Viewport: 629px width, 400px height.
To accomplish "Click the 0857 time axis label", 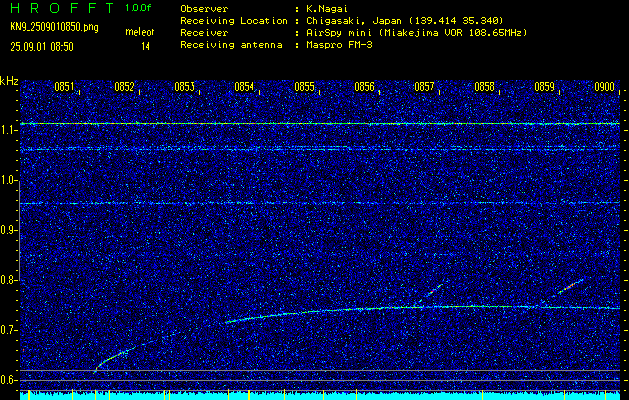I will [x=424, y=87].
